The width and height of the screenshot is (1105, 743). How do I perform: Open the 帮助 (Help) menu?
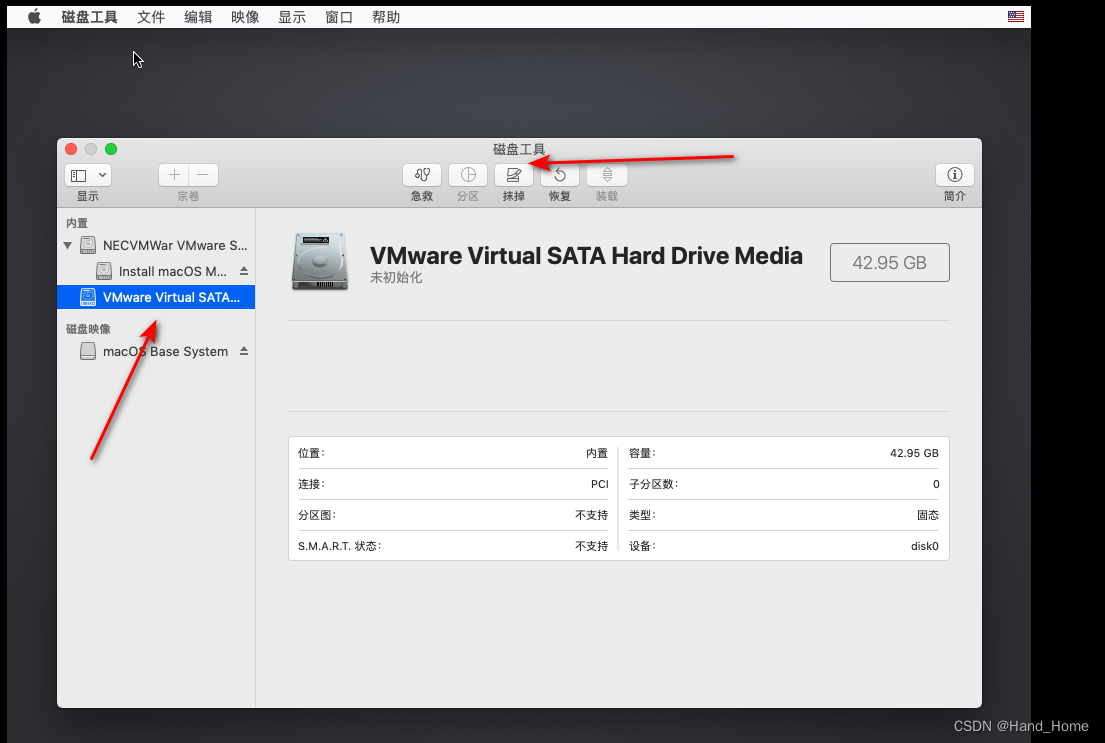386,17
